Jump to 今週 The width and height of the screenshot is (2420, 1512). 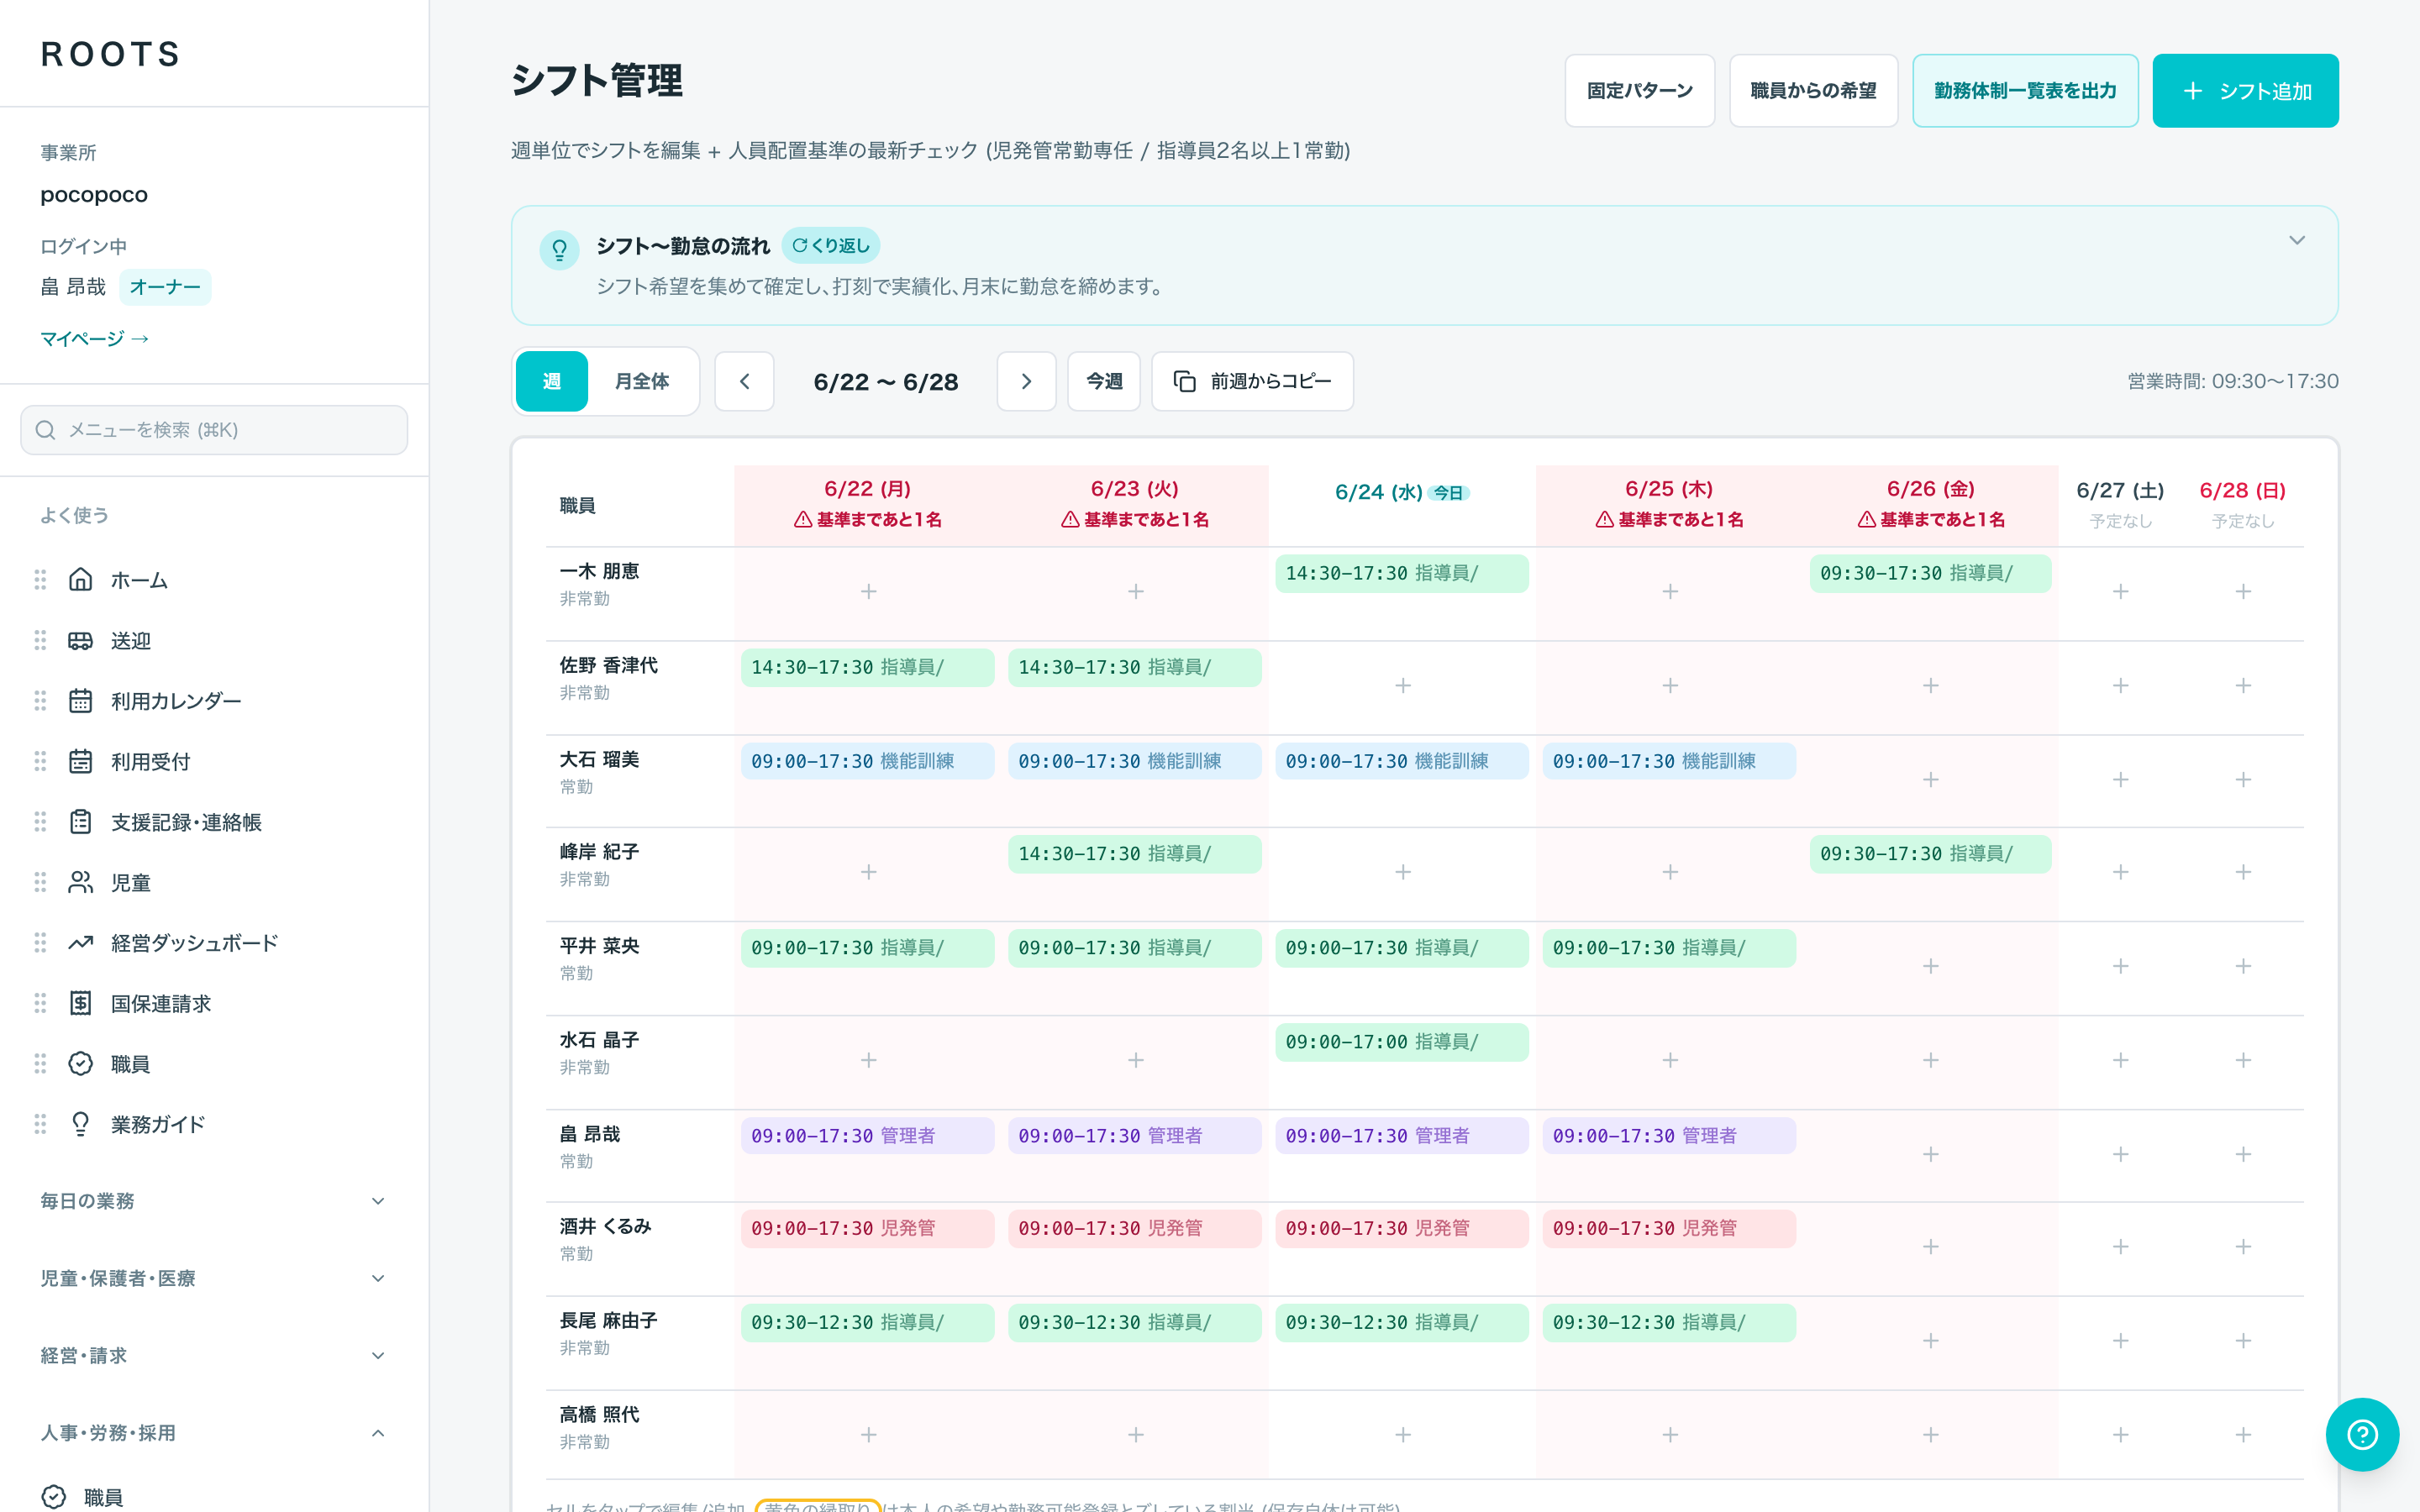[x=1104, y=382]
